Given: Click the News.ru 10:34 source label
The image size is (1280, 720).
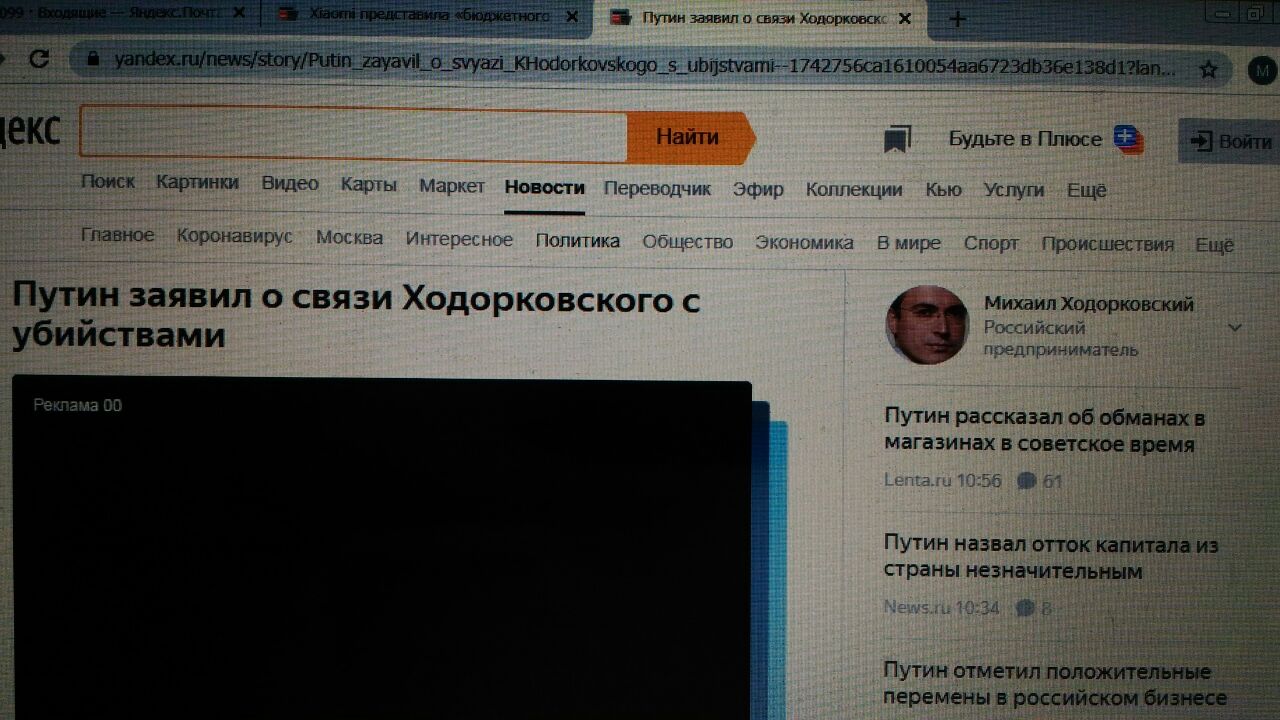Looking at the screenshot, I should 941,607.
